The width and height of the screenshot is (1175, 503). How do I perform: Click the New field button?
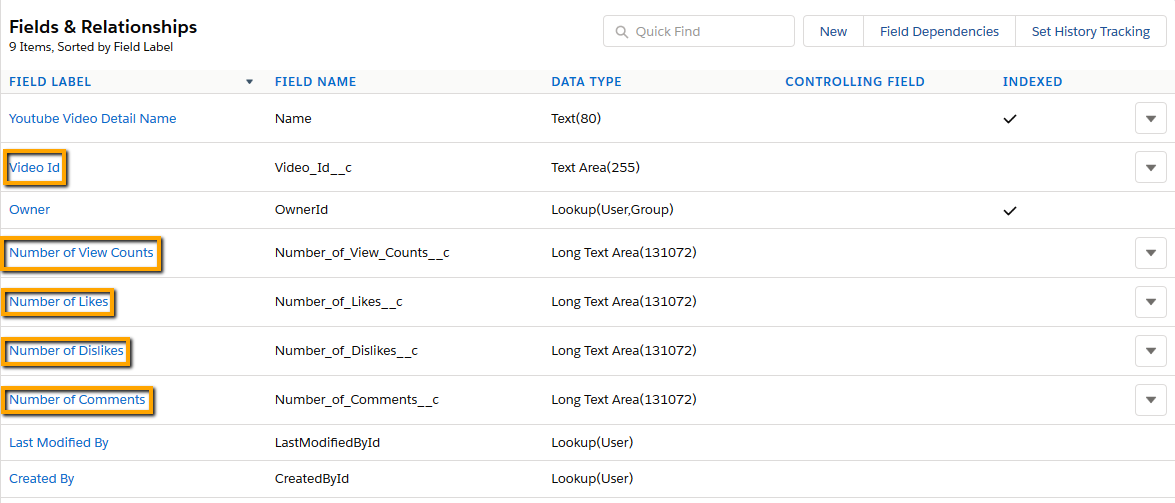(833, 31)
